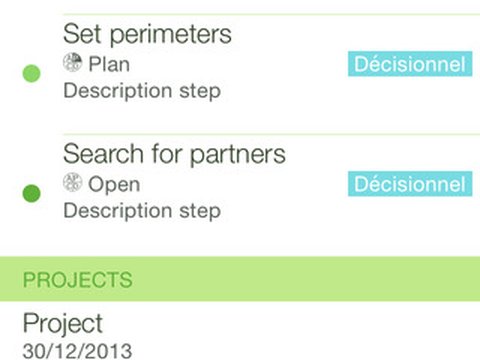
Task: Open the Search for partners step
Action: 174,154
